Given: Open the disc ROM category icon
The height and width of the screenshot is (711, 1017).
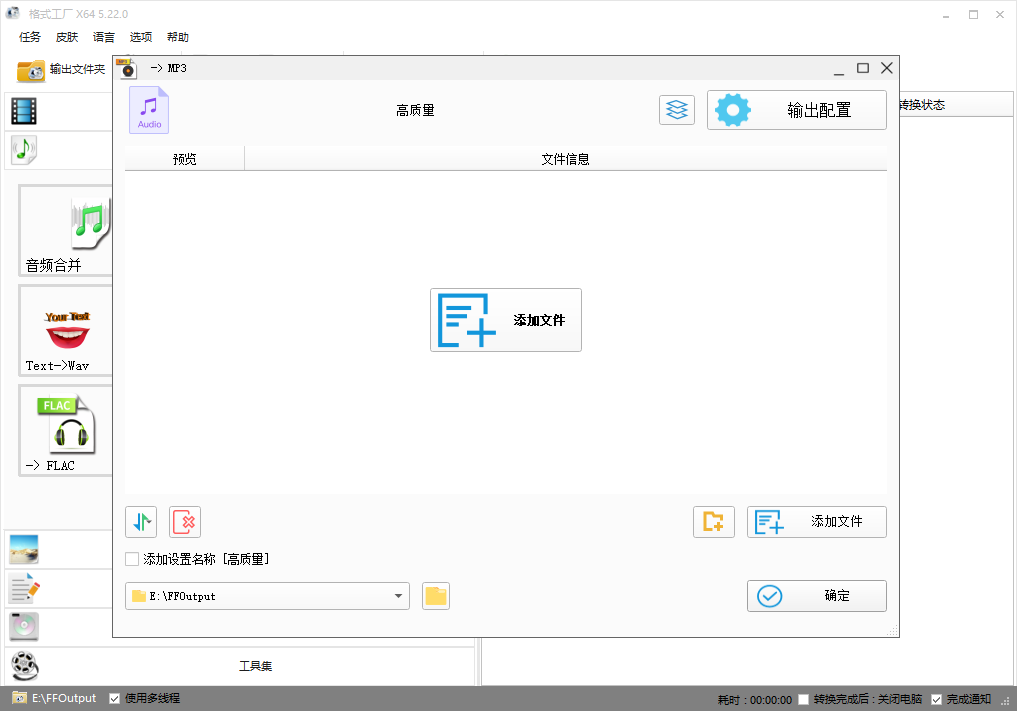Looking at the screenshot, I should coord(24,627).
